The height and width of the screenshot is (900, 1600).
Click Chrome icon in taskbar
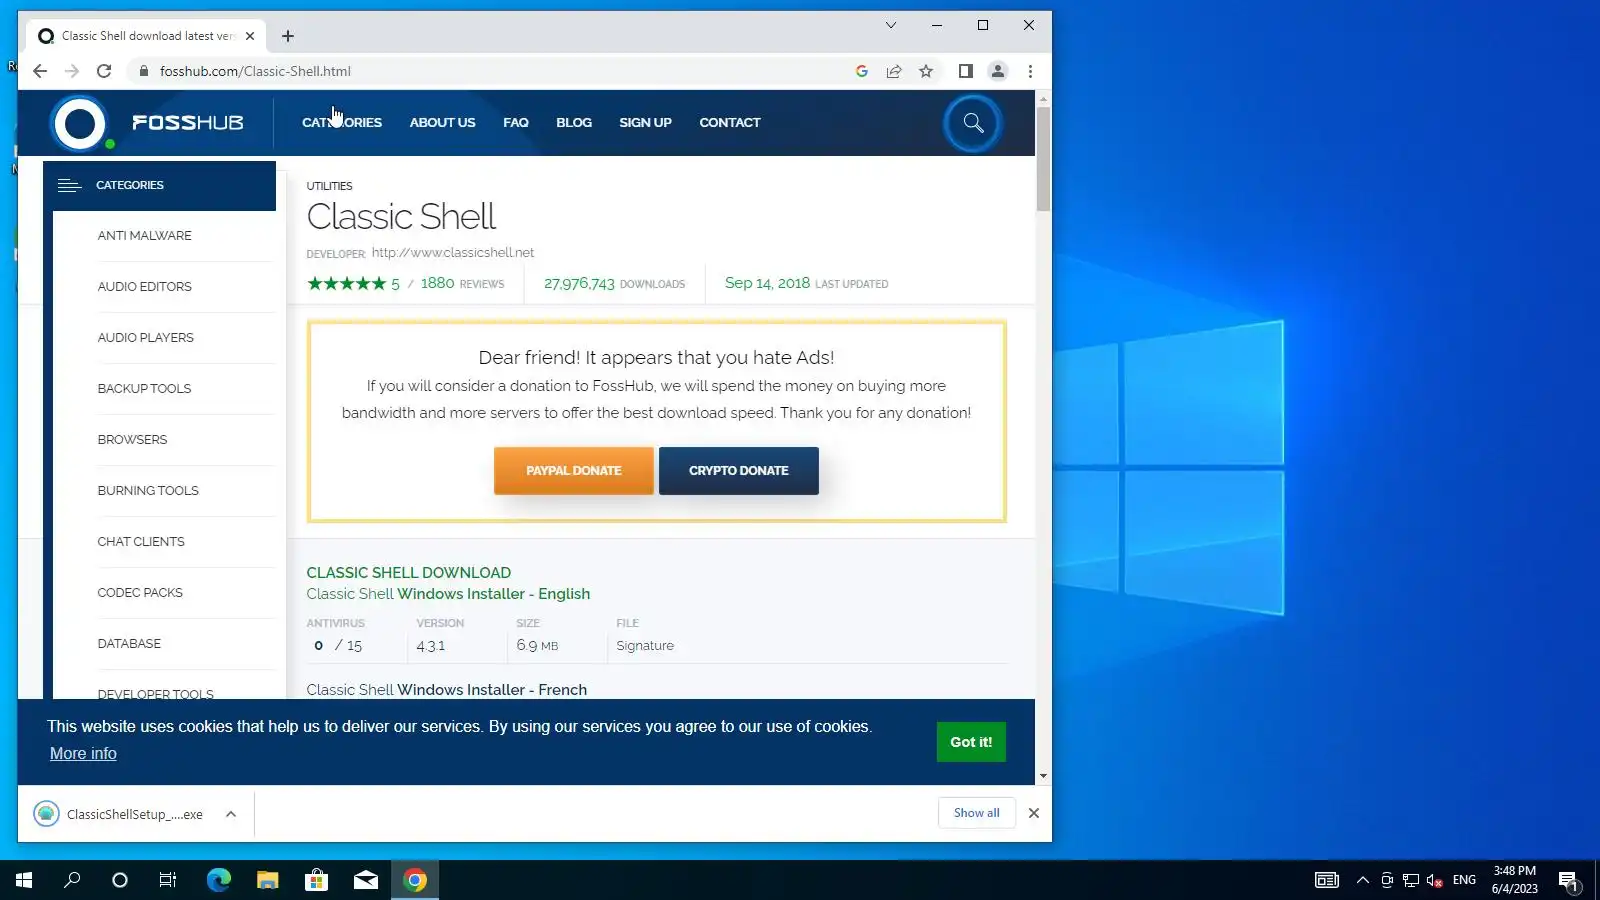coord(415,880)
